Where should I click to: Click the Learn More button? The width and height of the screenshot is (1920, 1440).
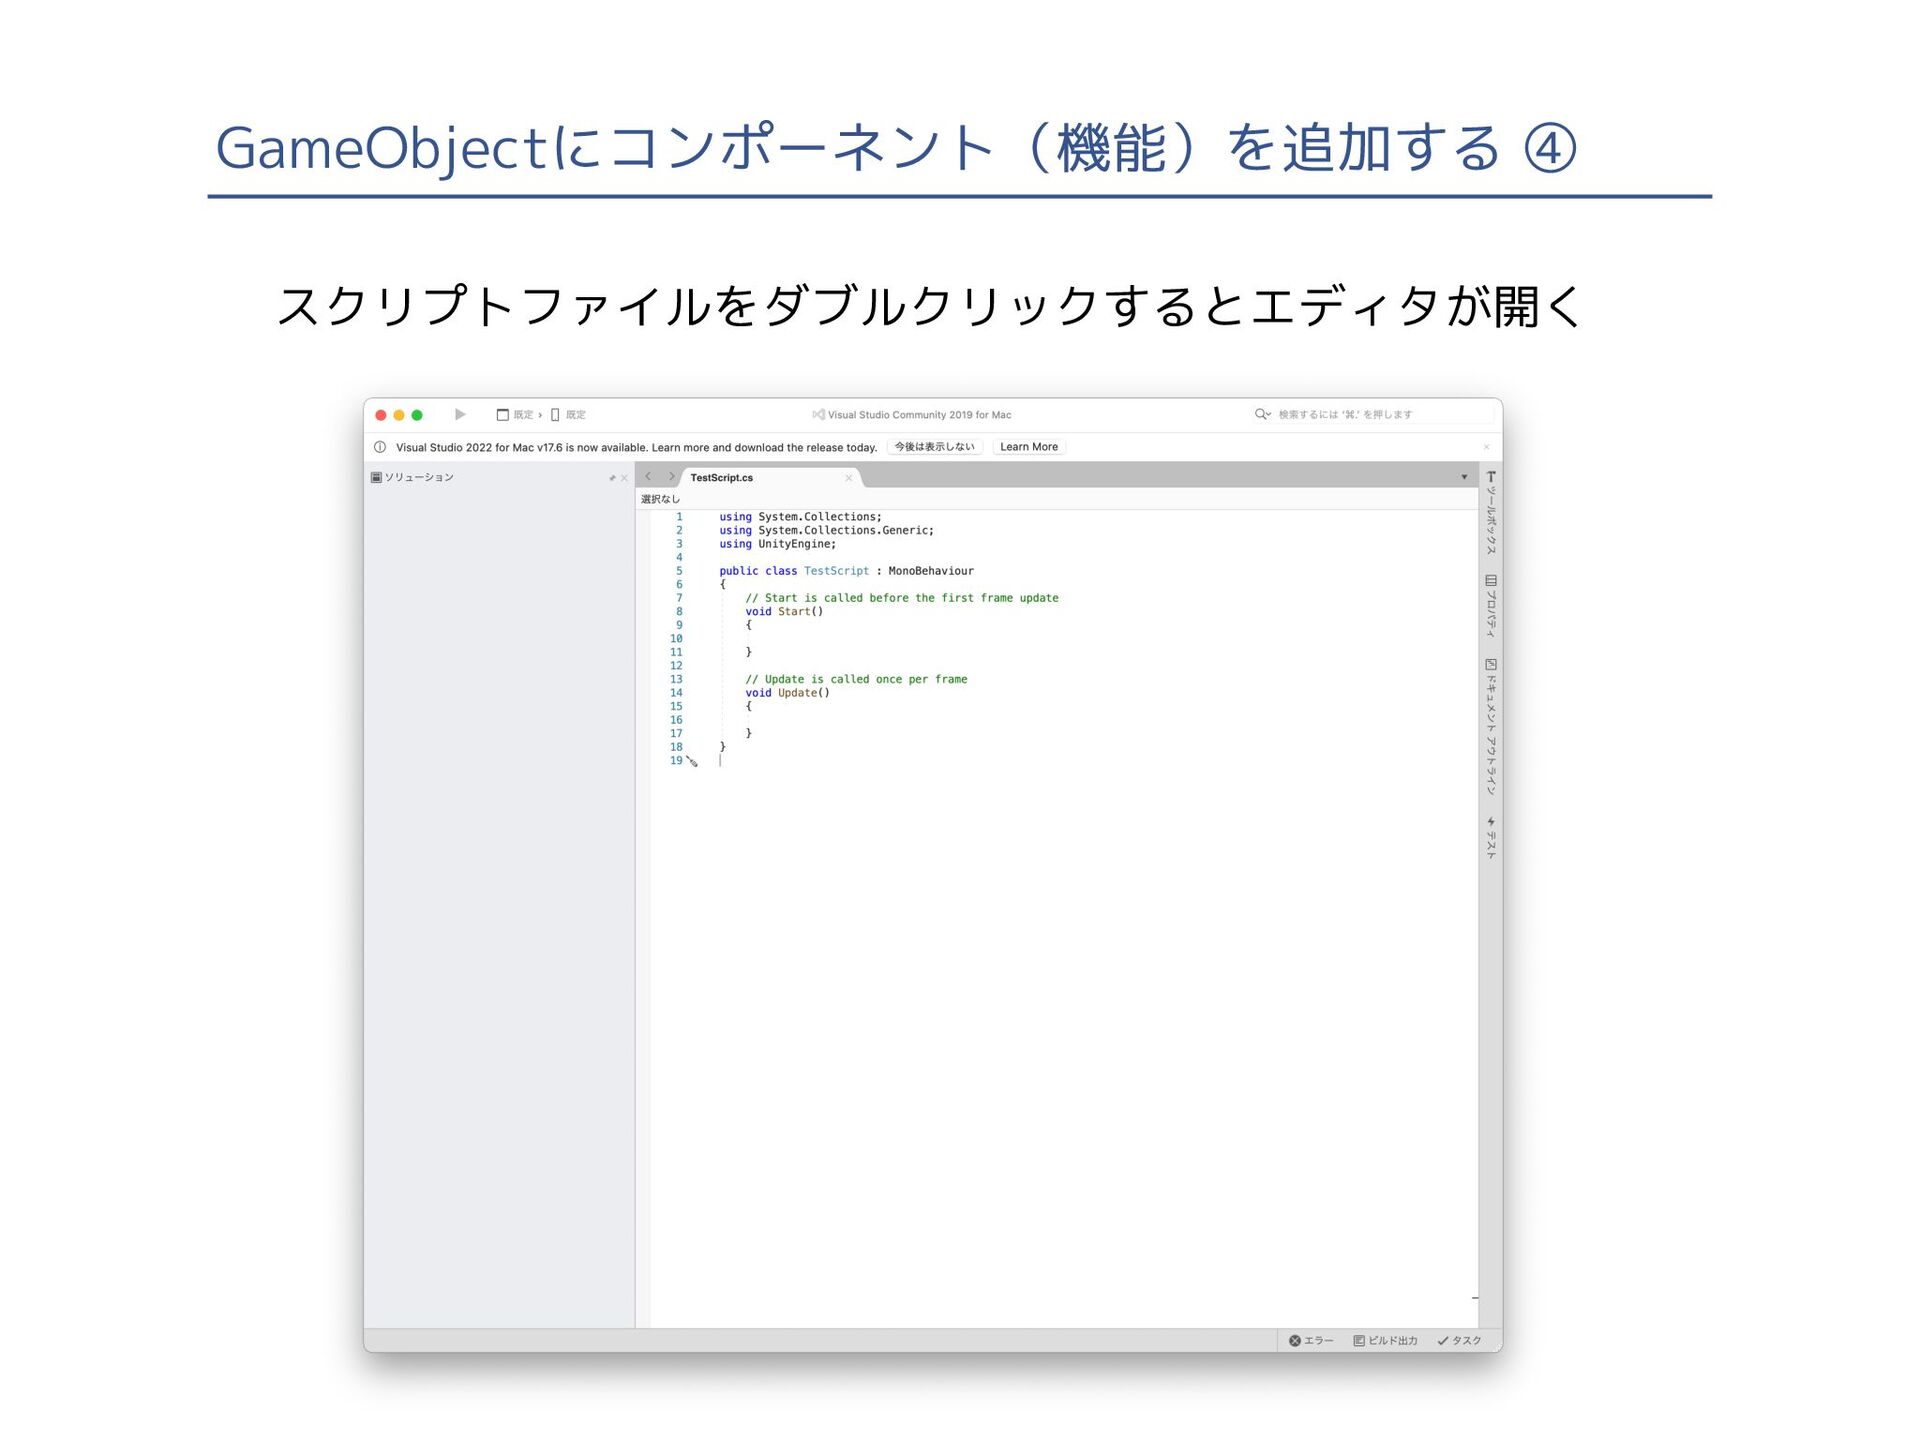pos(1028,447)
